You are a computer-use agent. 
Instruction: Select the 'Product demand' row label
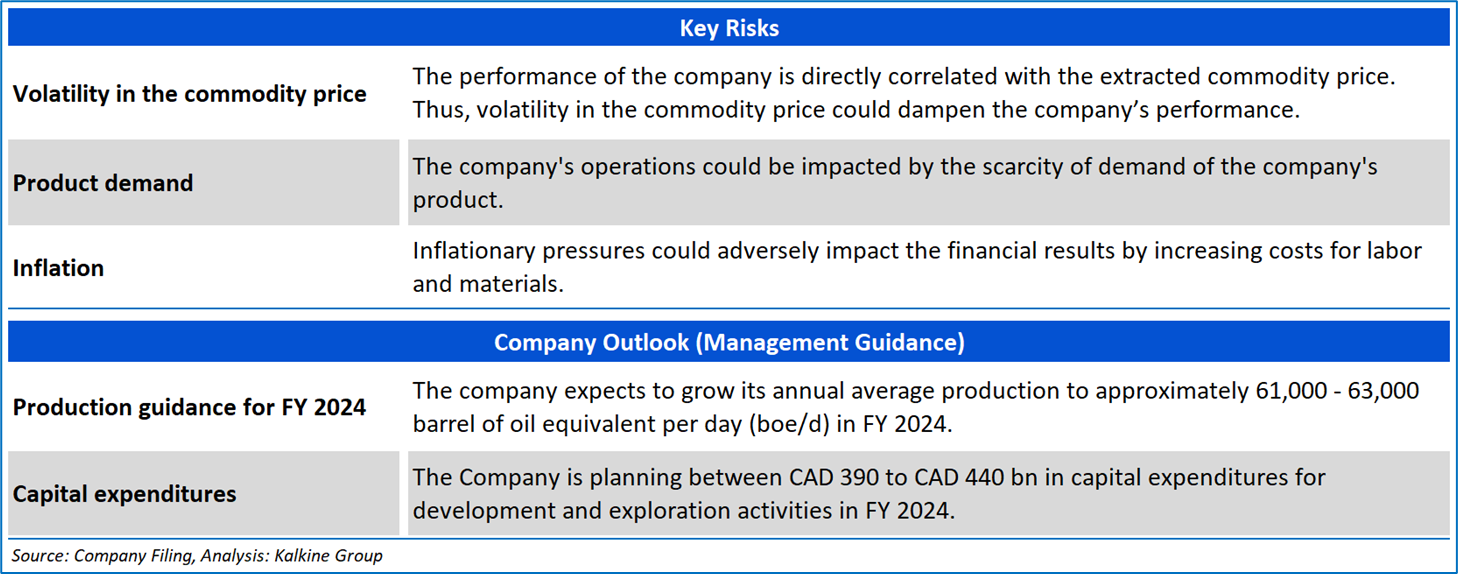(103, 183)
